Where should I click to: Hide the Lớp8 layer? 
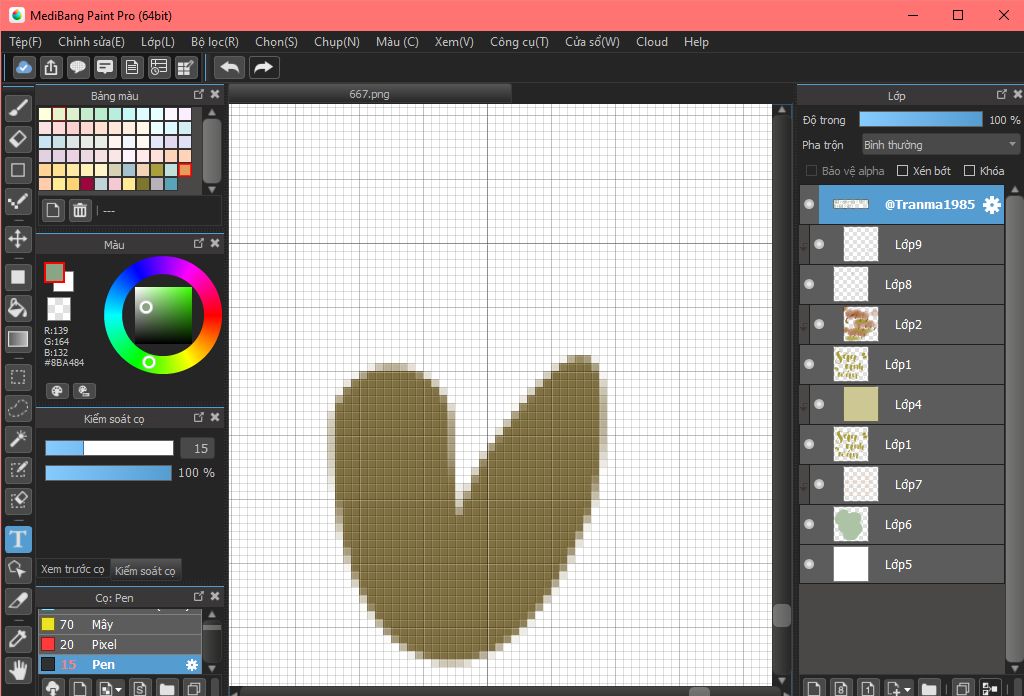(809, 284)
